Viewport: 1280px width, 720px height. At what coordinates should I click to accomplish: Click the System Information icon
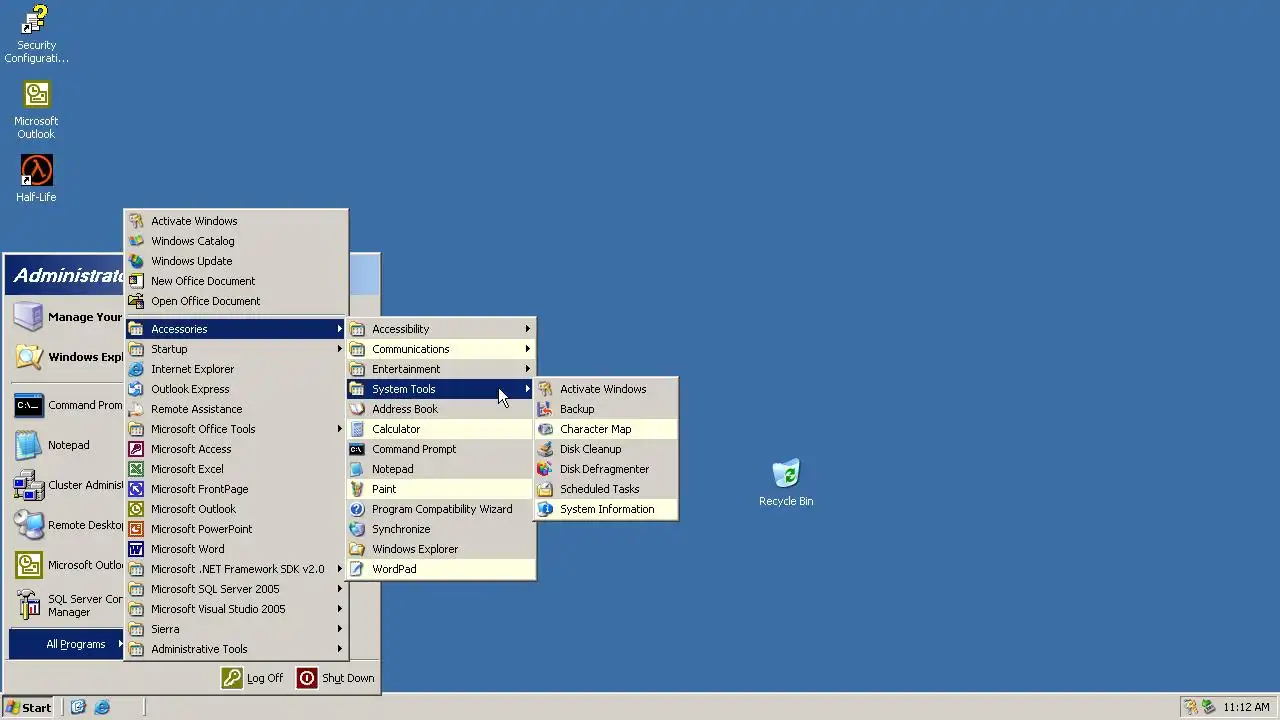545,509
